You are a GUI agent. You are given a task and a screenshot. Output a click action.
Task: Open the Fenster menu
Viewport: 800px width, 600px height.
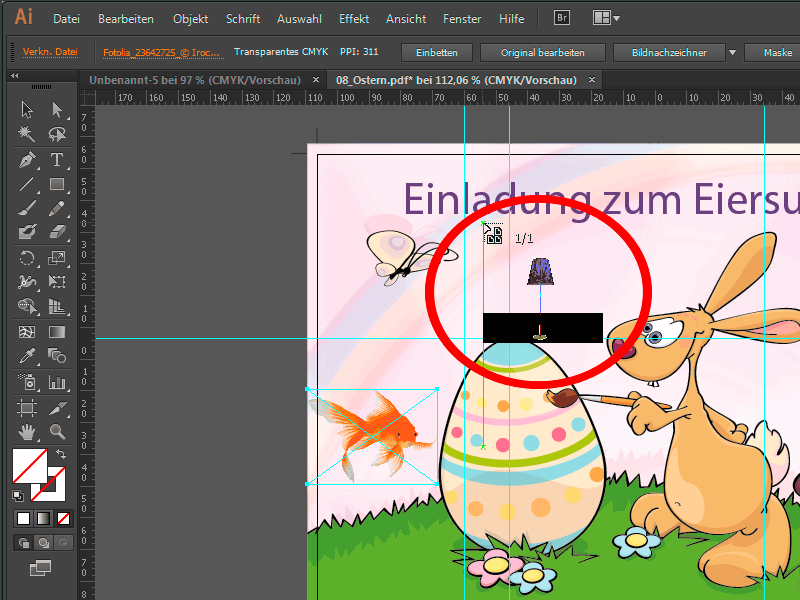click(462, 19)
